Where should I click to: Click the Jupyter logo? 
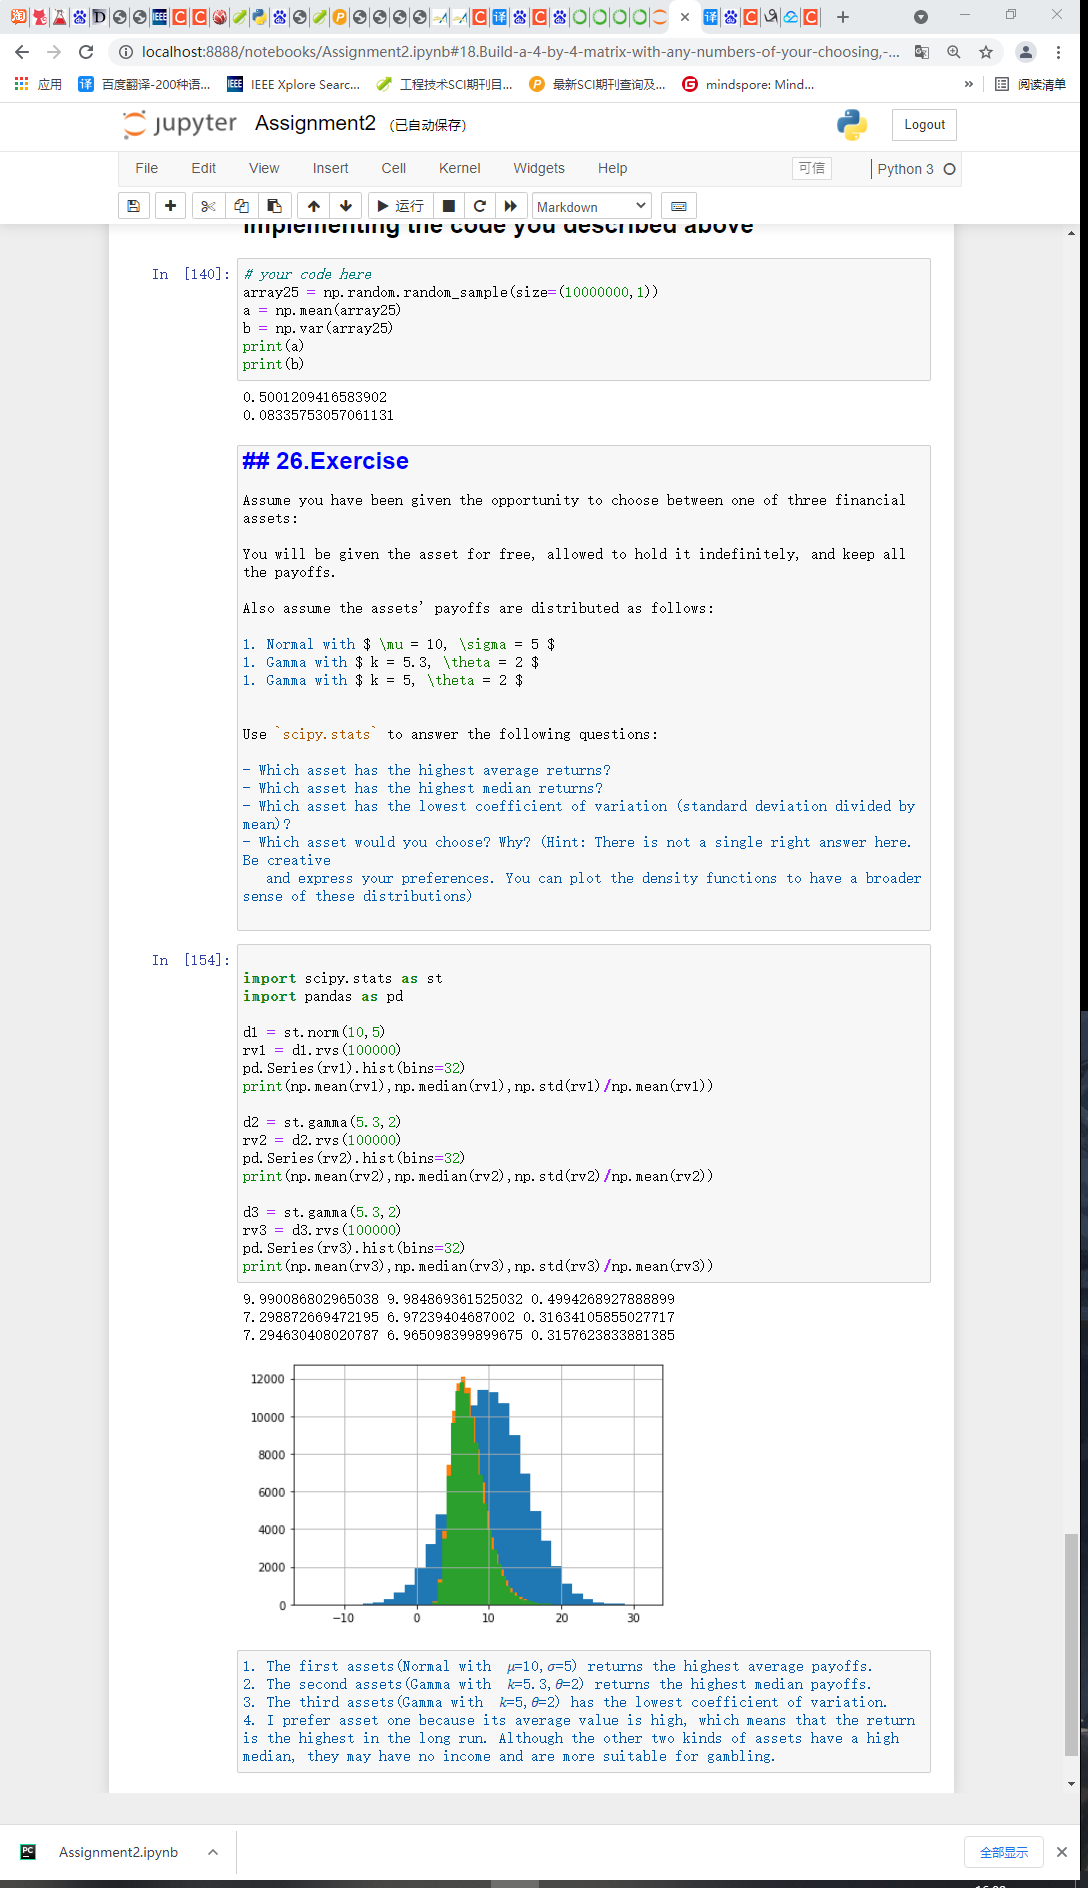180,124
